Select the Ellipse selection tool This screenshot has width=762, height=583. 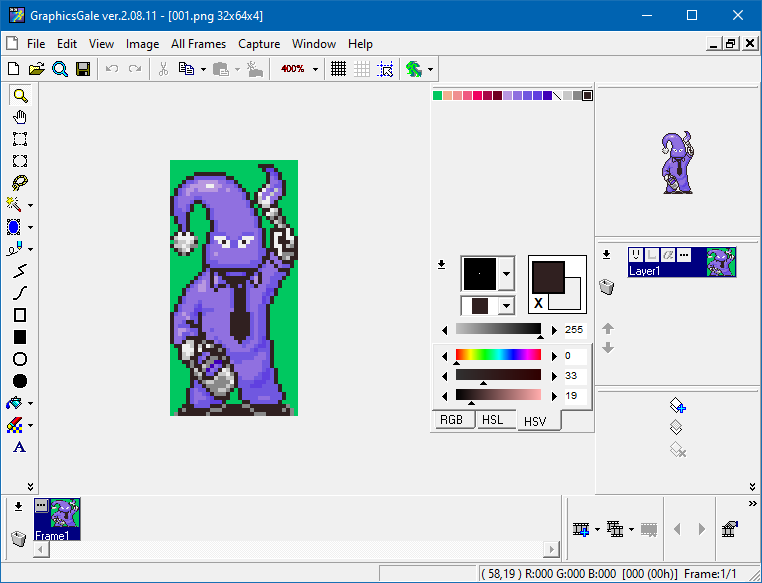click(x=20, y=161)
